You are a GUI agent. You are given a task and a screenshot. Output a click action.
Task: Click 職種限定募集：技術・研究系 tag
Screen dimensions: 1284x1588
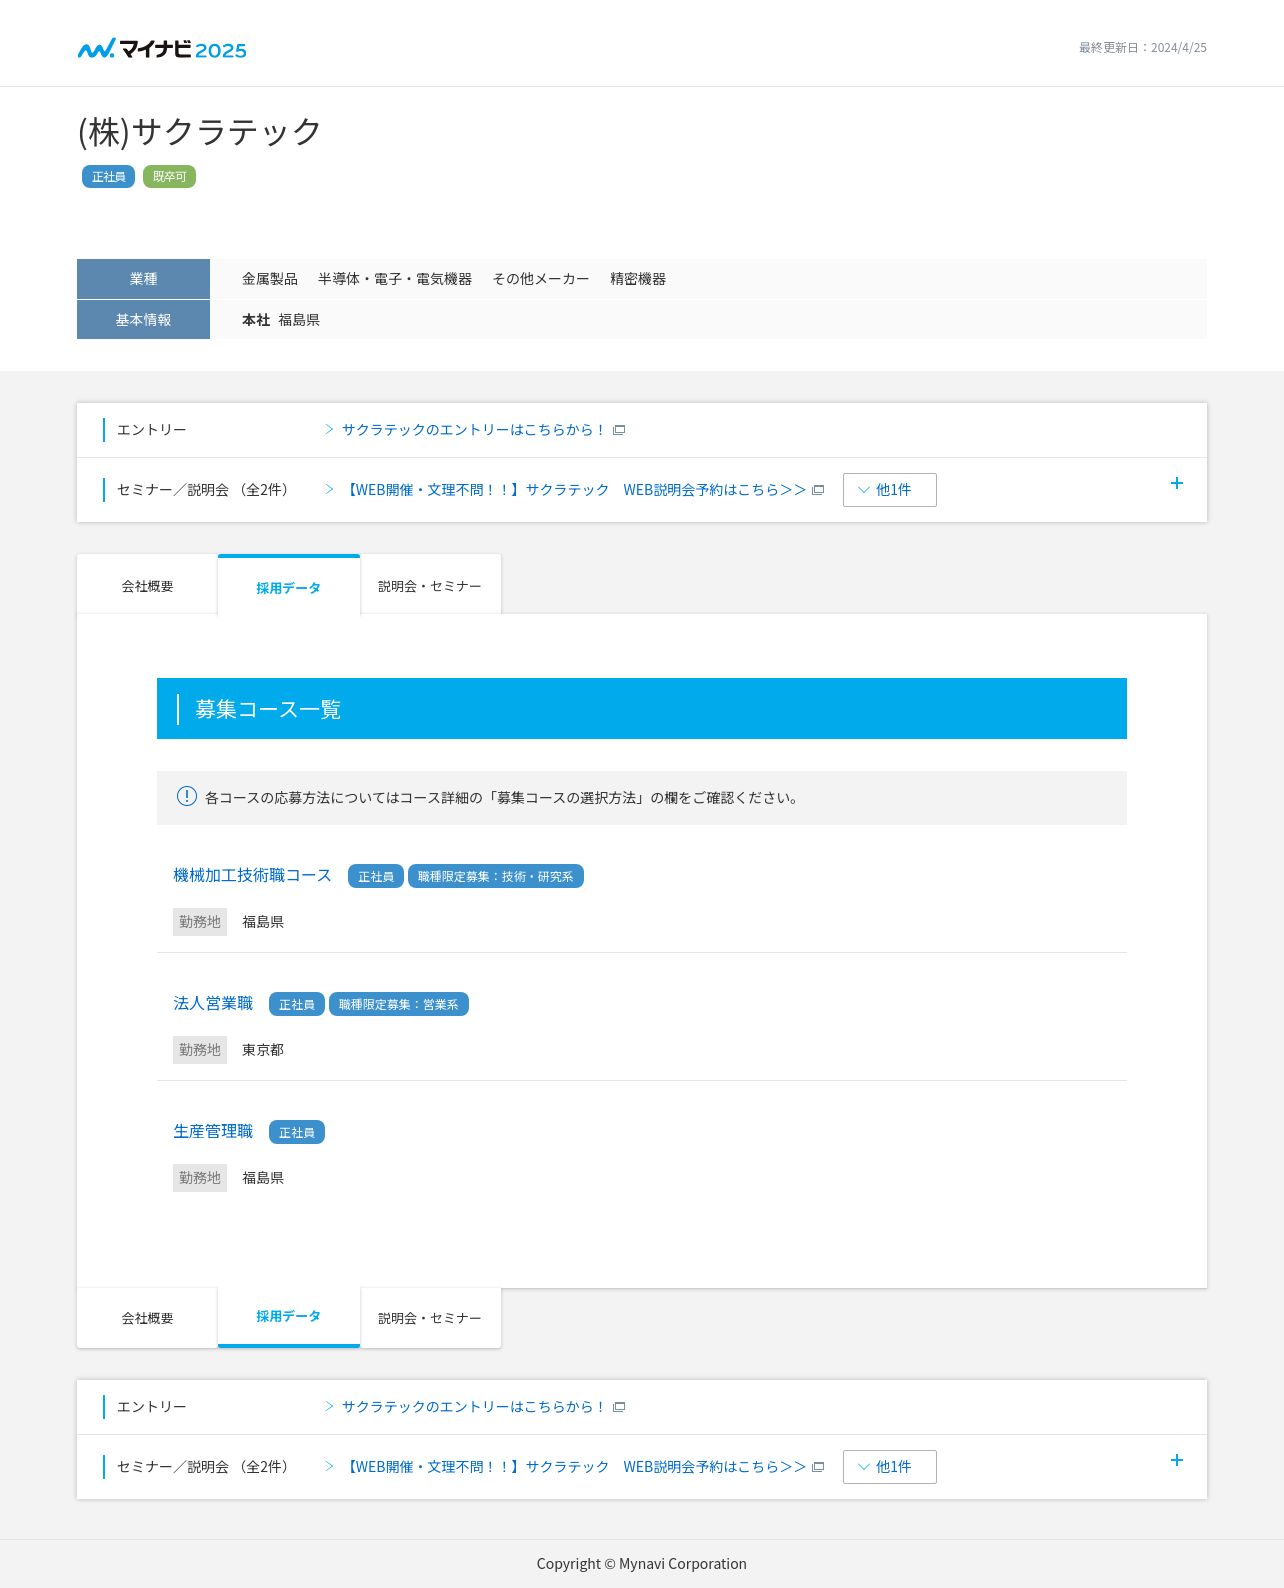coord(495,876)
